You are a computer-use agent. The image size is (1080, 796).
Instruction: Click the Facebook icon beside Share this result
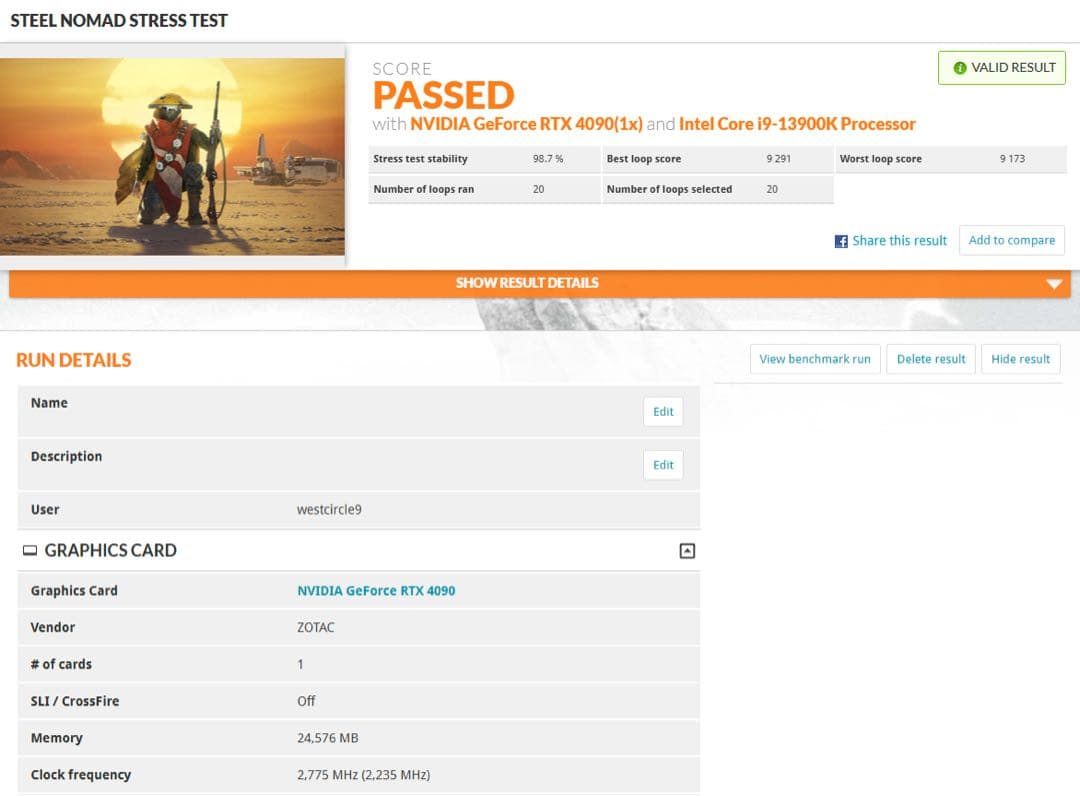click(x=841, y=241)
